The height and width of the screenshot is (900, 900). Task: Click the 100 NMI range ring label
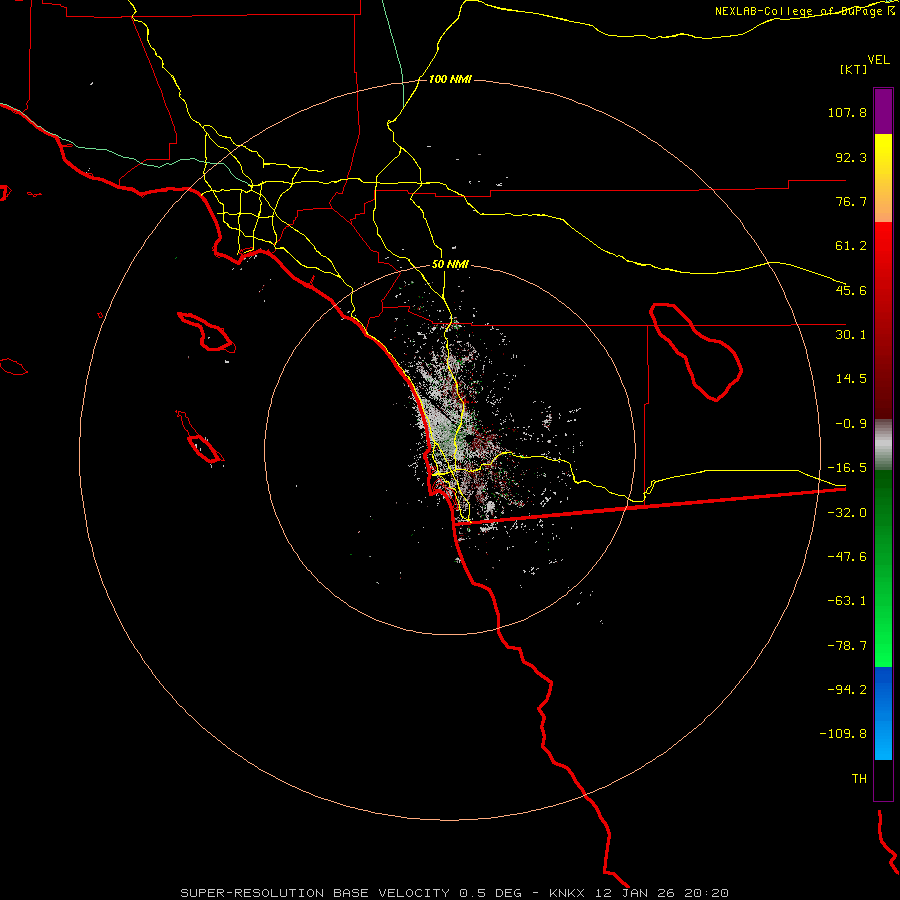[450, 79]
